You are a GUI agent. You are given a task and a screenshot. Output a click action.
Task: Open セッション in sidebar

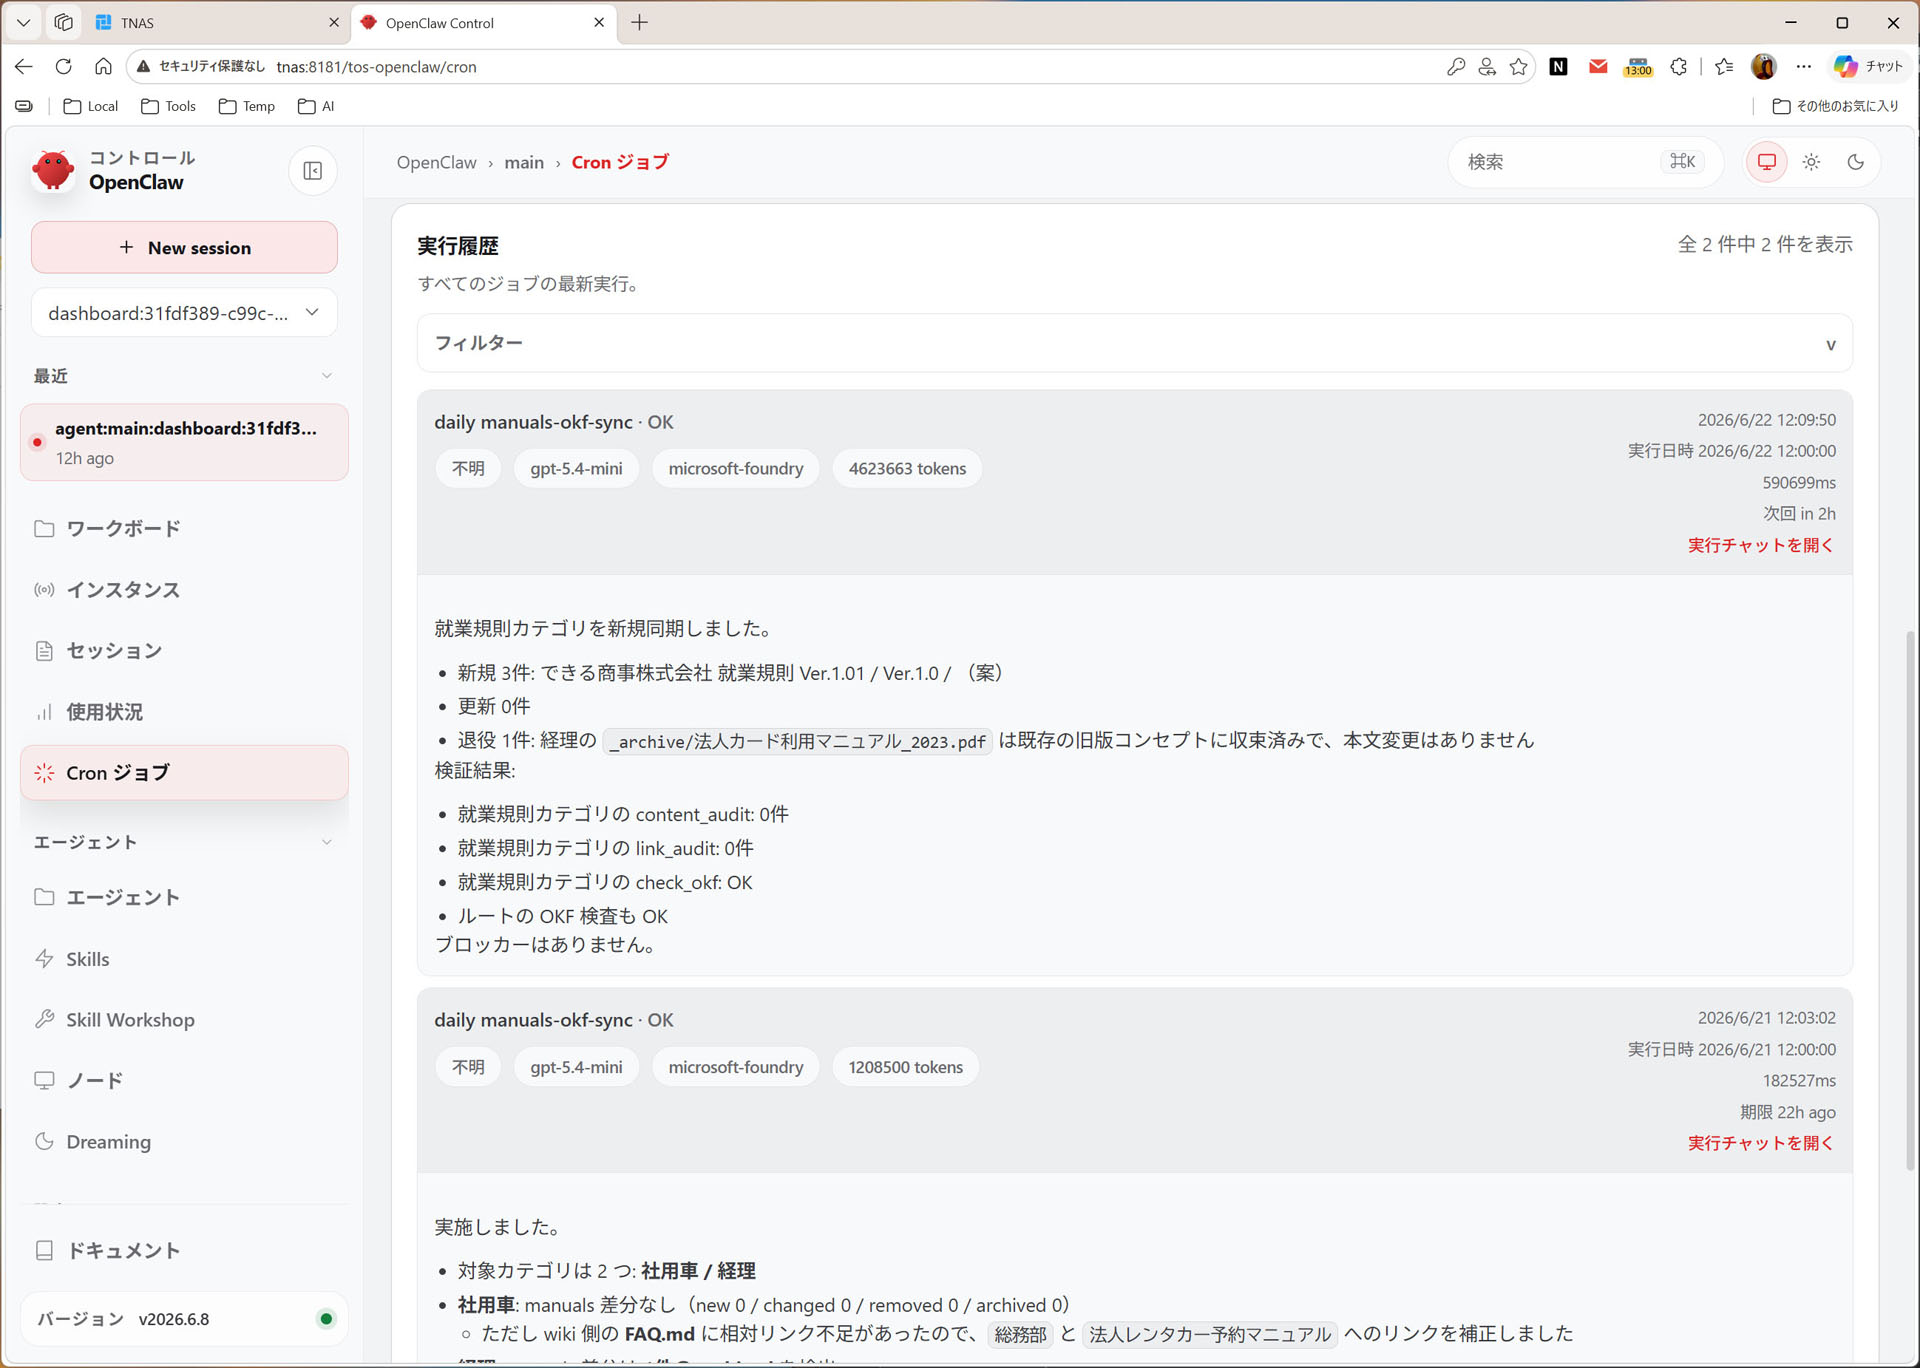pyautogui.click(x=184, y=651)
